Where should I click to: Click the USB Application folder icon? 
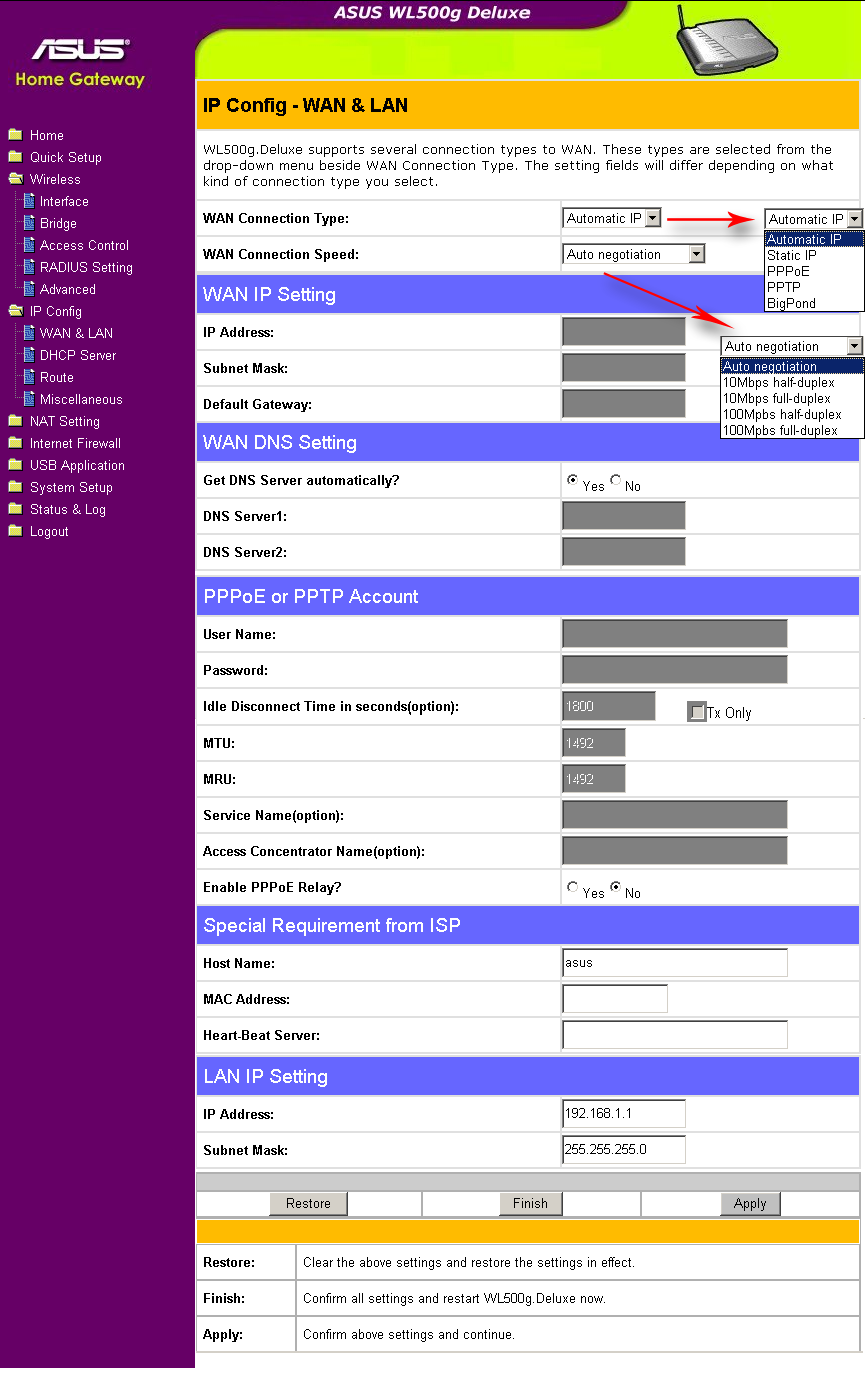pos(15,465)
